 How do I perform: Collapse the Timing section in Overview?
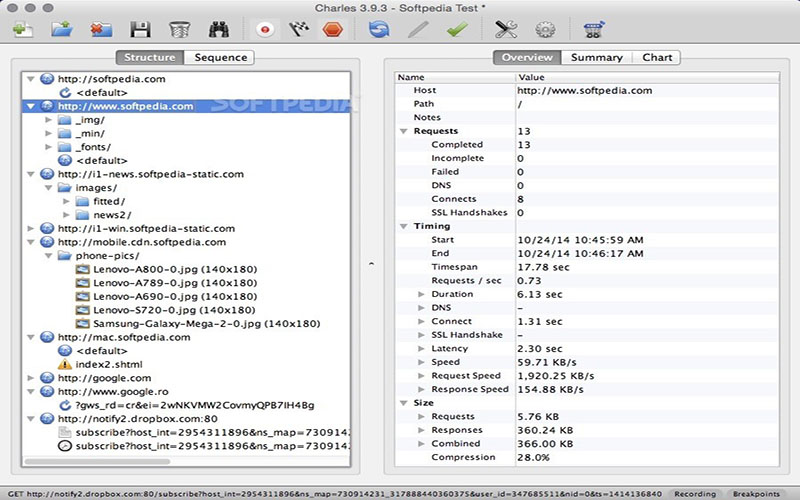click(404, 226)
